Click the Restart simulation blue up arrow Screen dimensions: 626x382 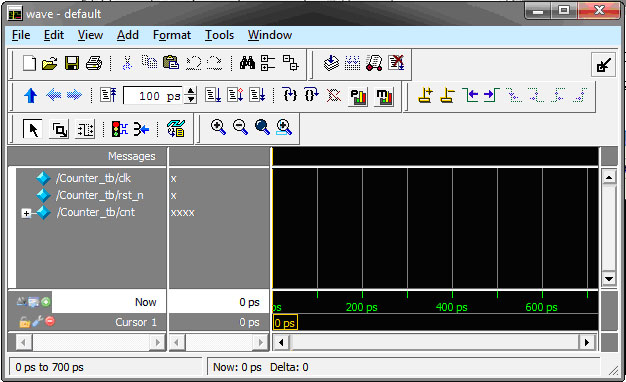30,96
